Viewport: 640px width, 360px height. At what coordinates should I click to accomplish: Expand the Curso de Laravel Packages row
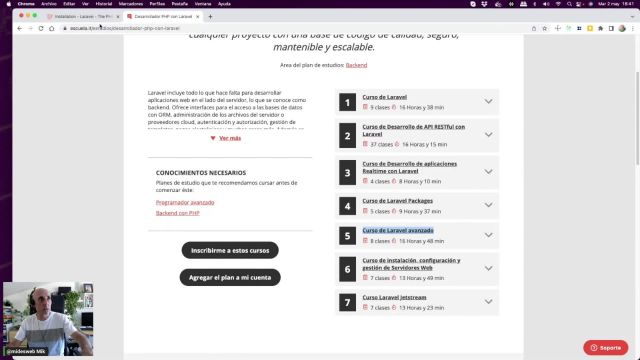point(488,205)
